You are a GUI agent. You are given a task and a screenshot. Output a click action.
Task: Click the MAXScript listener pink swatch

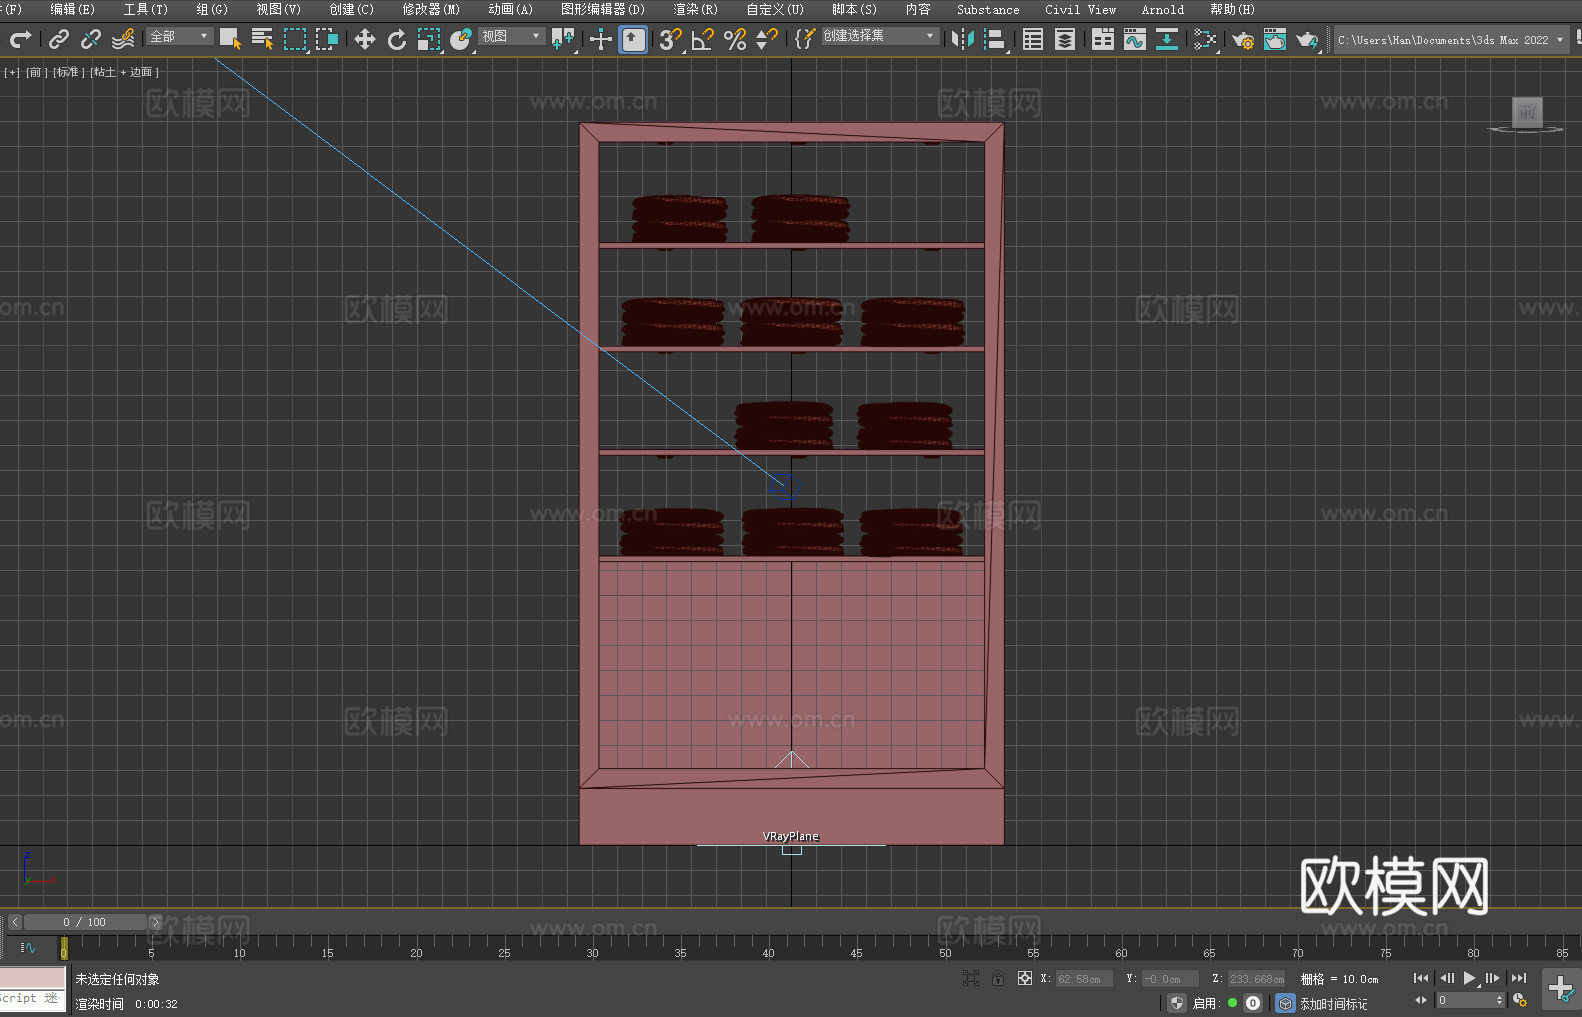[32, 978]
